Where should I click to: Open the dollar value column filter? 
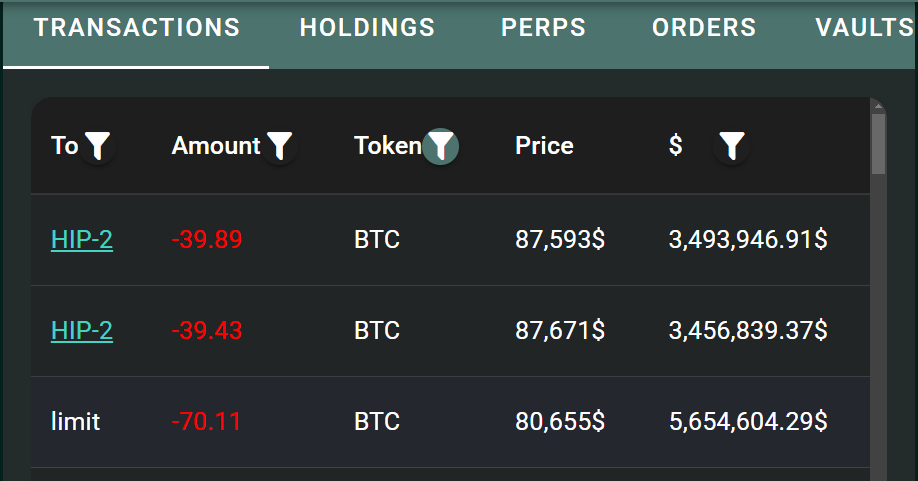click(731, 146)
